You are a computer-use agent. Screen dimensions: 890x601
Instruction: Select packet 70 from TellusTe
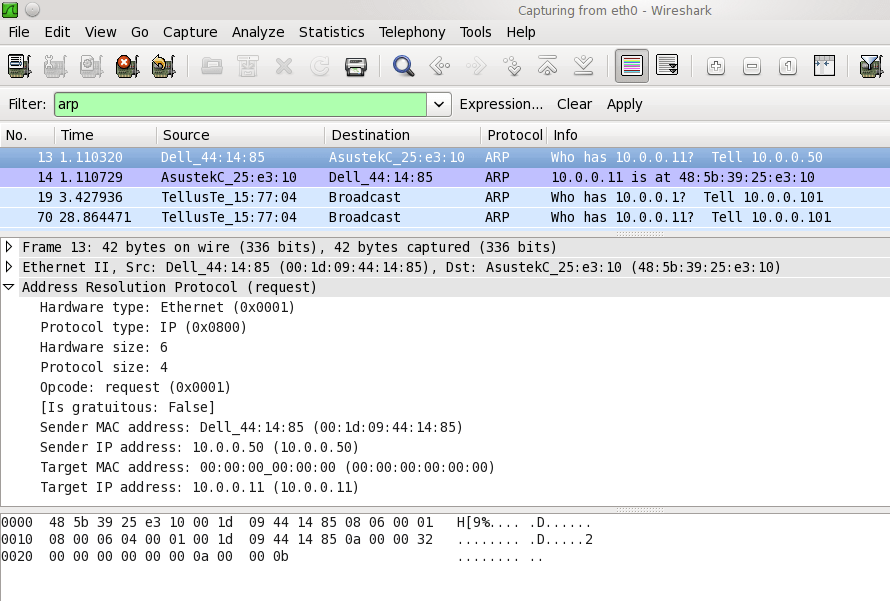tap(445, 217)
